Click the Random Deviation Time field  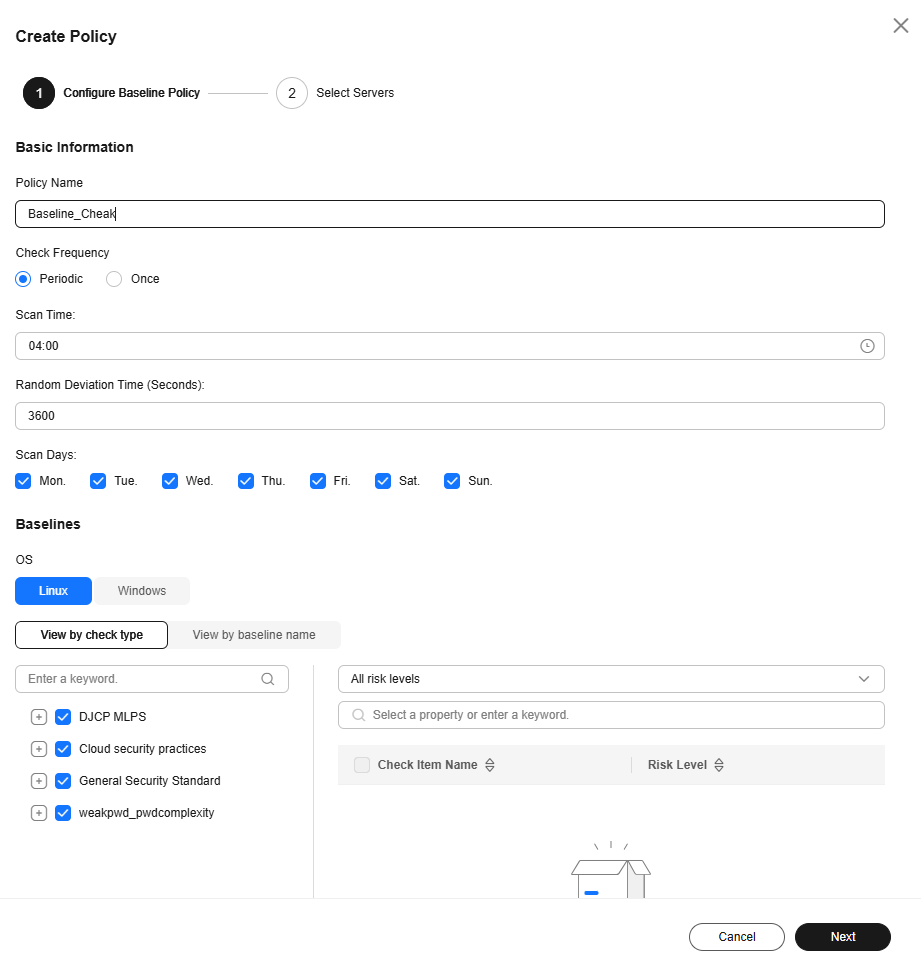[449, 416]
